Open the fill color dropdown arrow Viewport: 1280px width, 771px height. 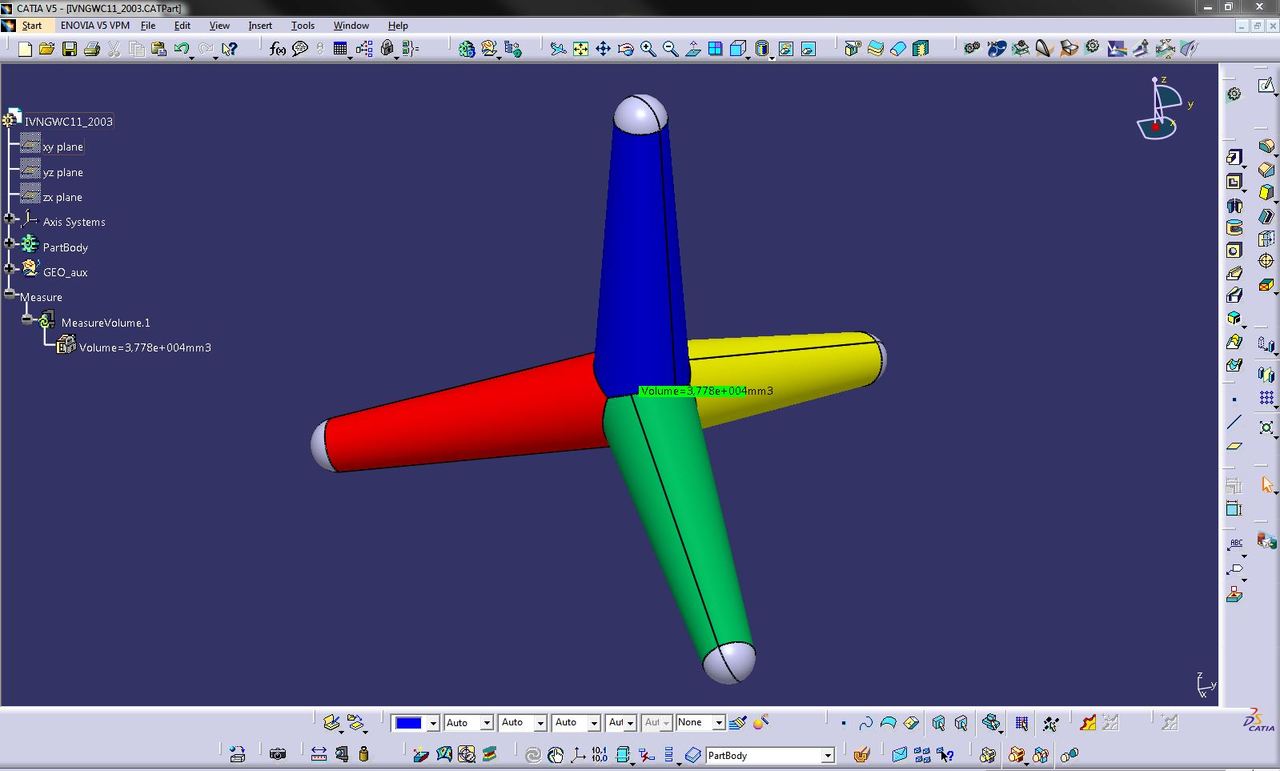tap(432, 723)
